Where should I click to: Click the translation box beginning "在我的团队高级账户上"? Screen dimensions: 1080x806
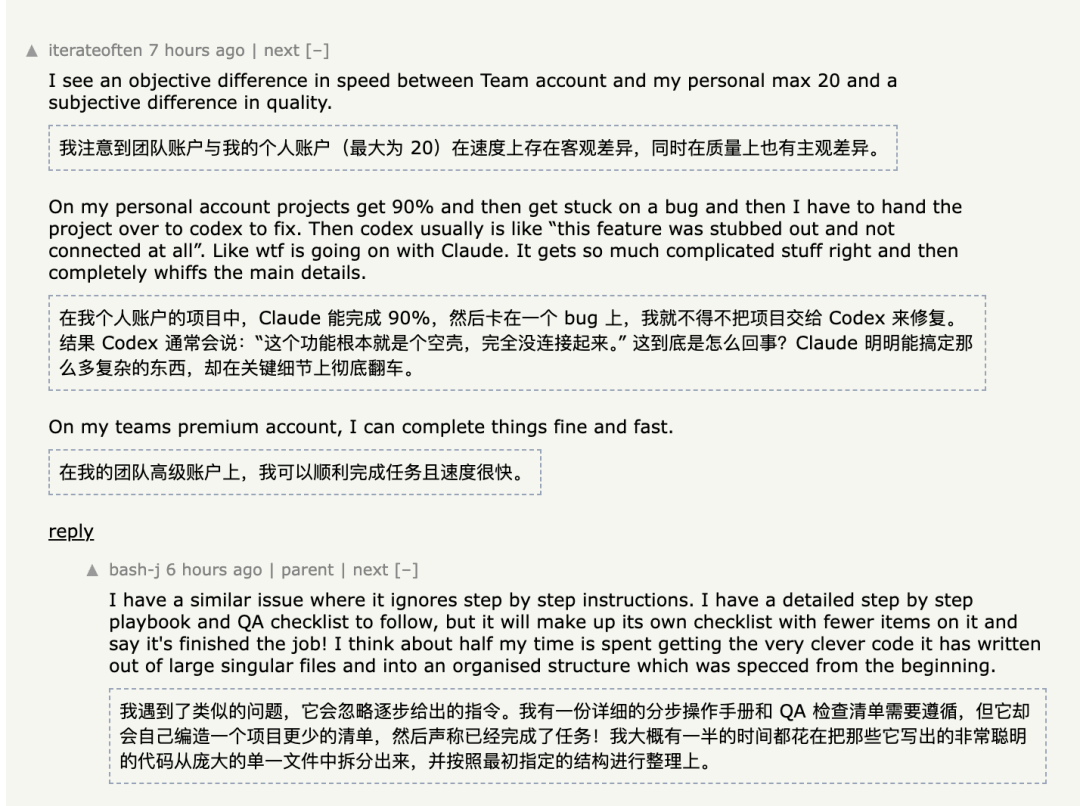click(294, 471)
